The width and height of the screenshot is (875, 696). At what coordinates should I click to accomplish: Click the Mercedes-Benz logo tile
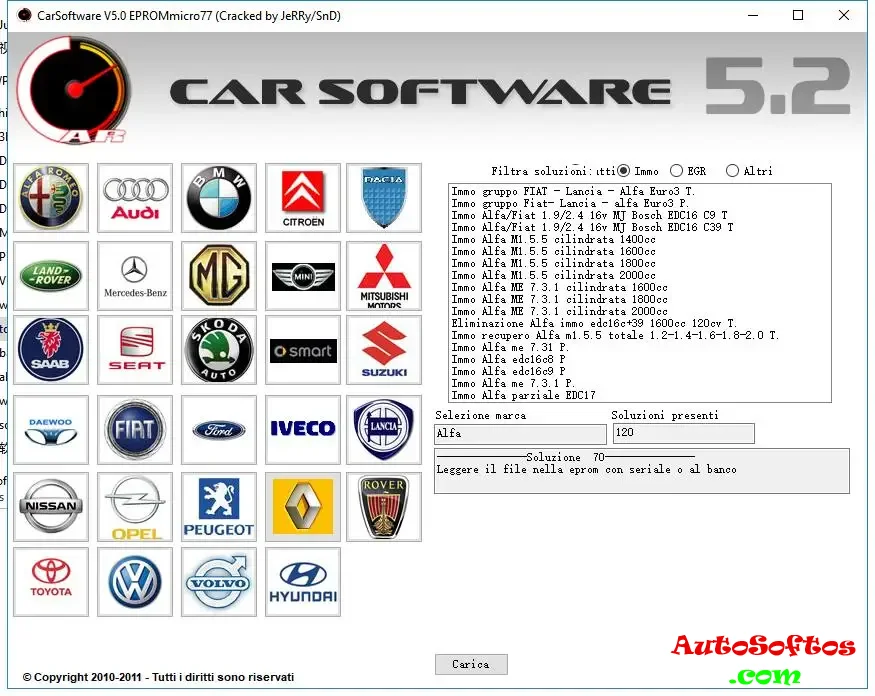click(x=134, y=275)
